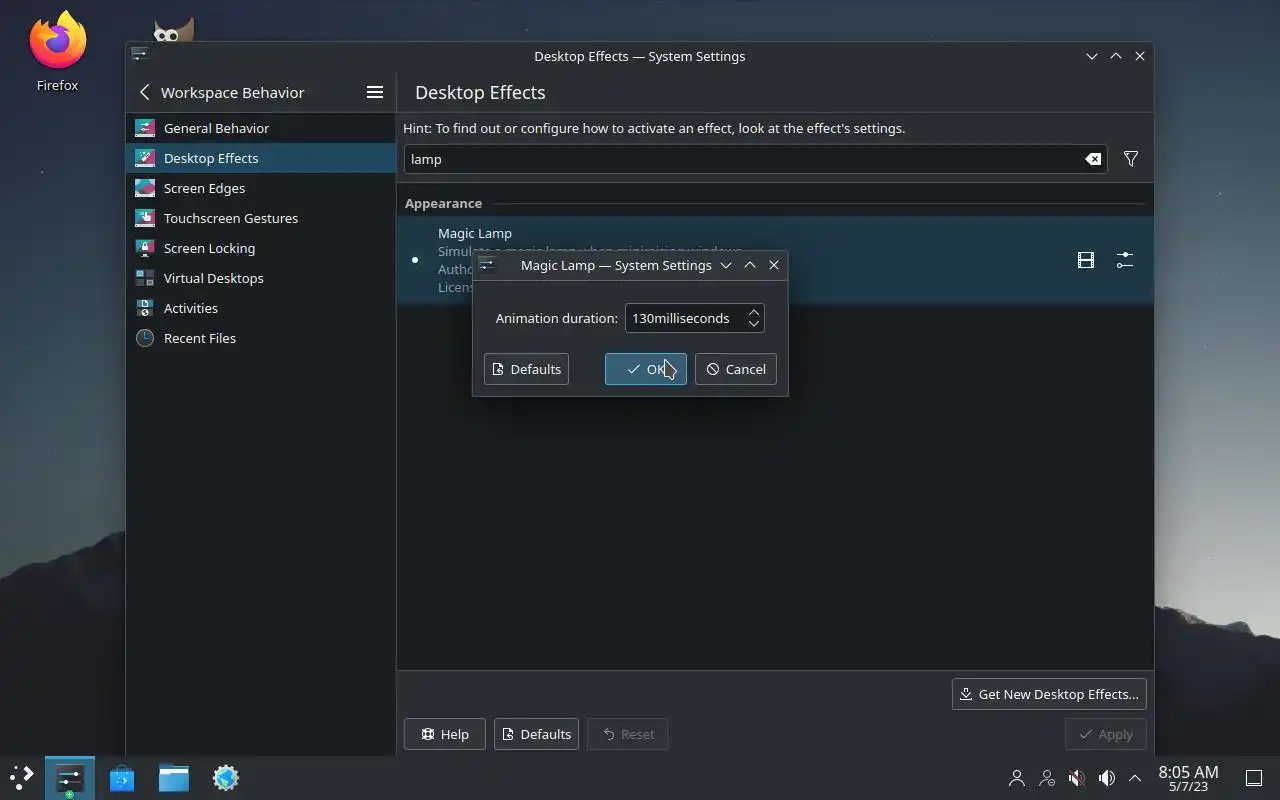Open the volume control tray icon

coord(1107,777)
